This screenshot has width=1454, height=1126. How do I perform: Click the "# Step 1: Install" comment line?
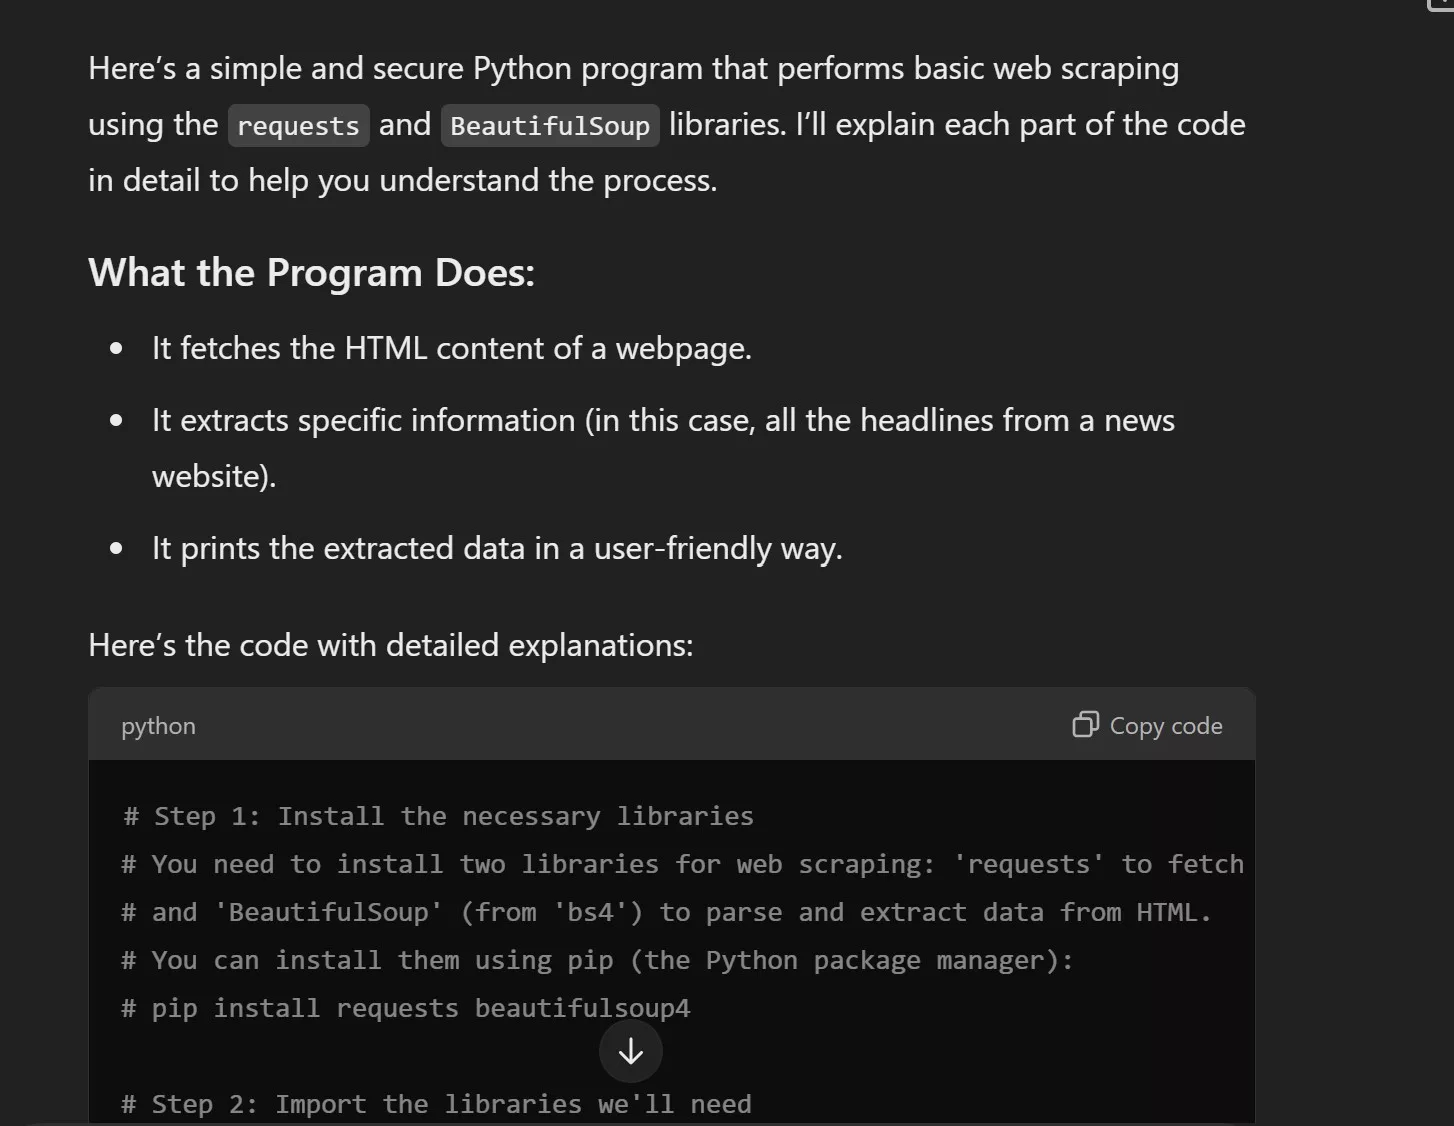coord(438,816)
